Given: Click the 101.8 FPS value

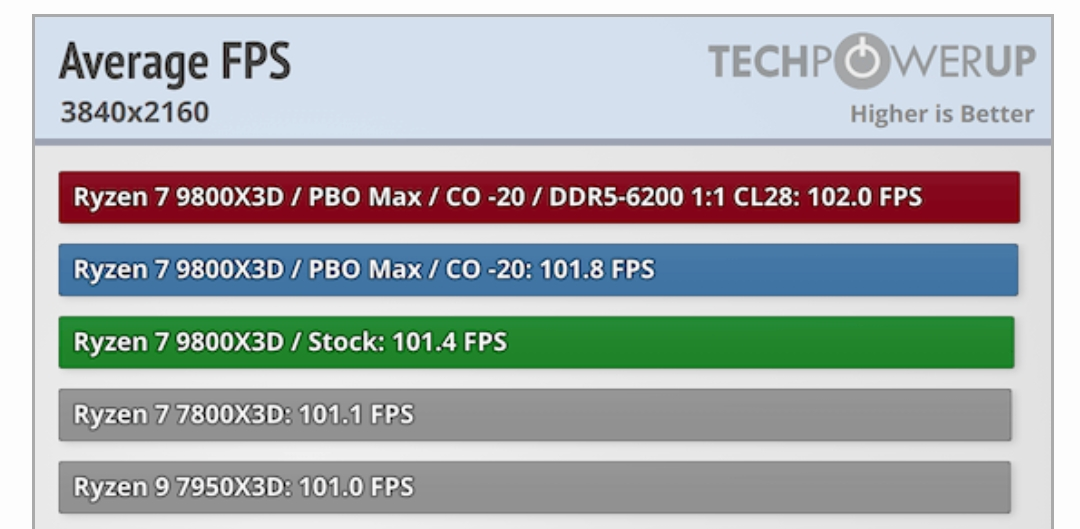Looking at the screenshot, I should [x=596, y=269].
